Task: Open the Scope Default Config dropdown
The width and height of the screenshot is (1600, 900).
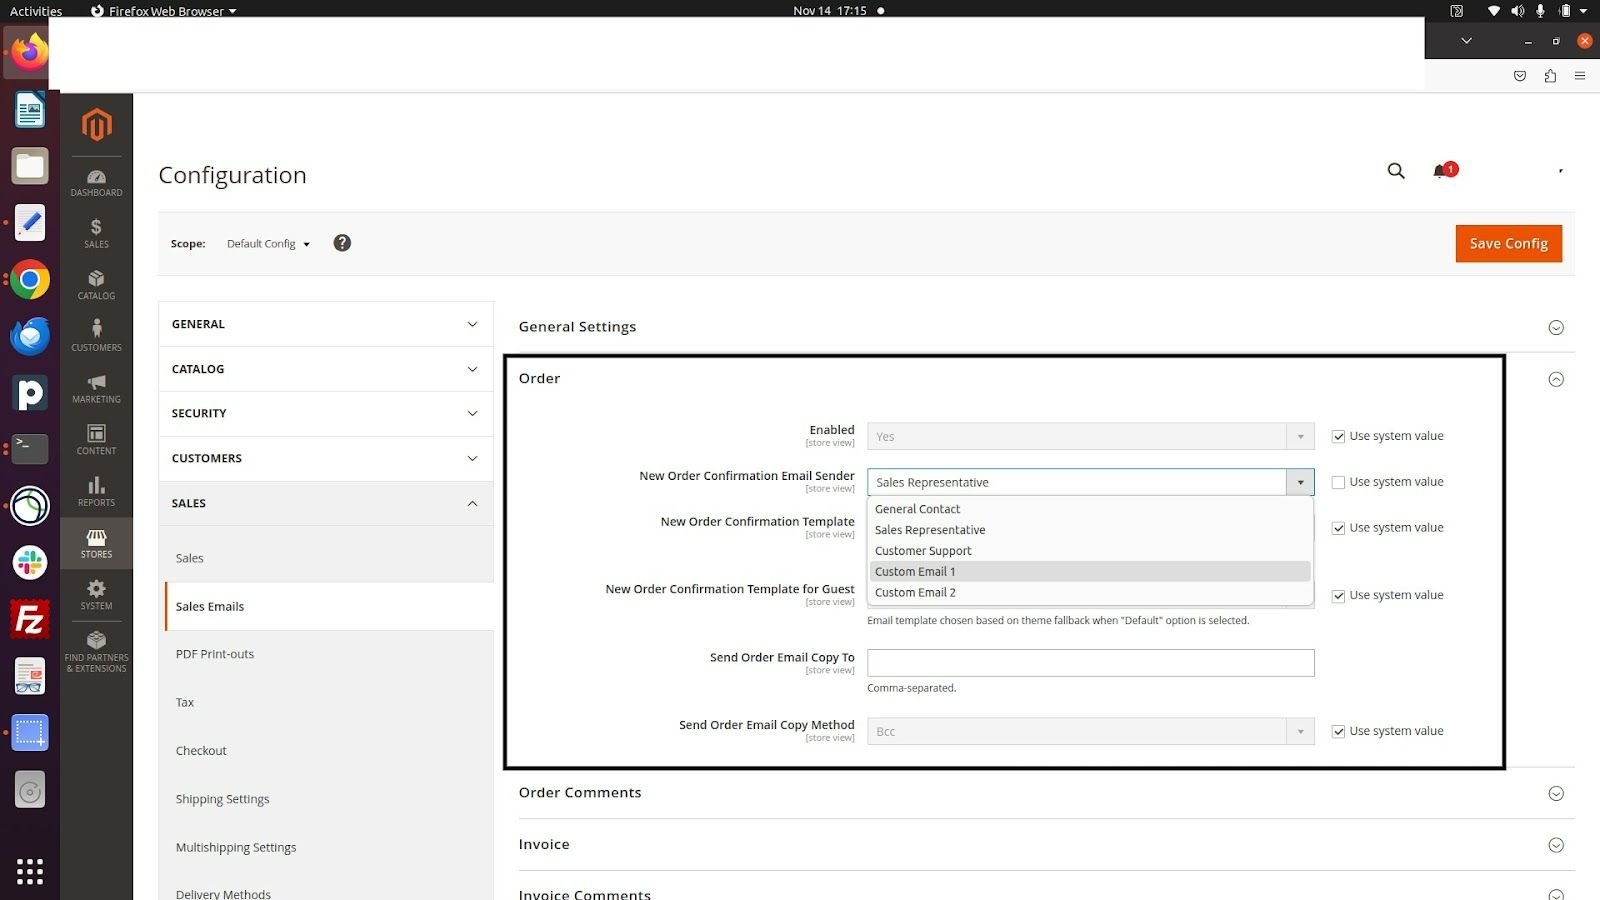Action: click(267, 243)
